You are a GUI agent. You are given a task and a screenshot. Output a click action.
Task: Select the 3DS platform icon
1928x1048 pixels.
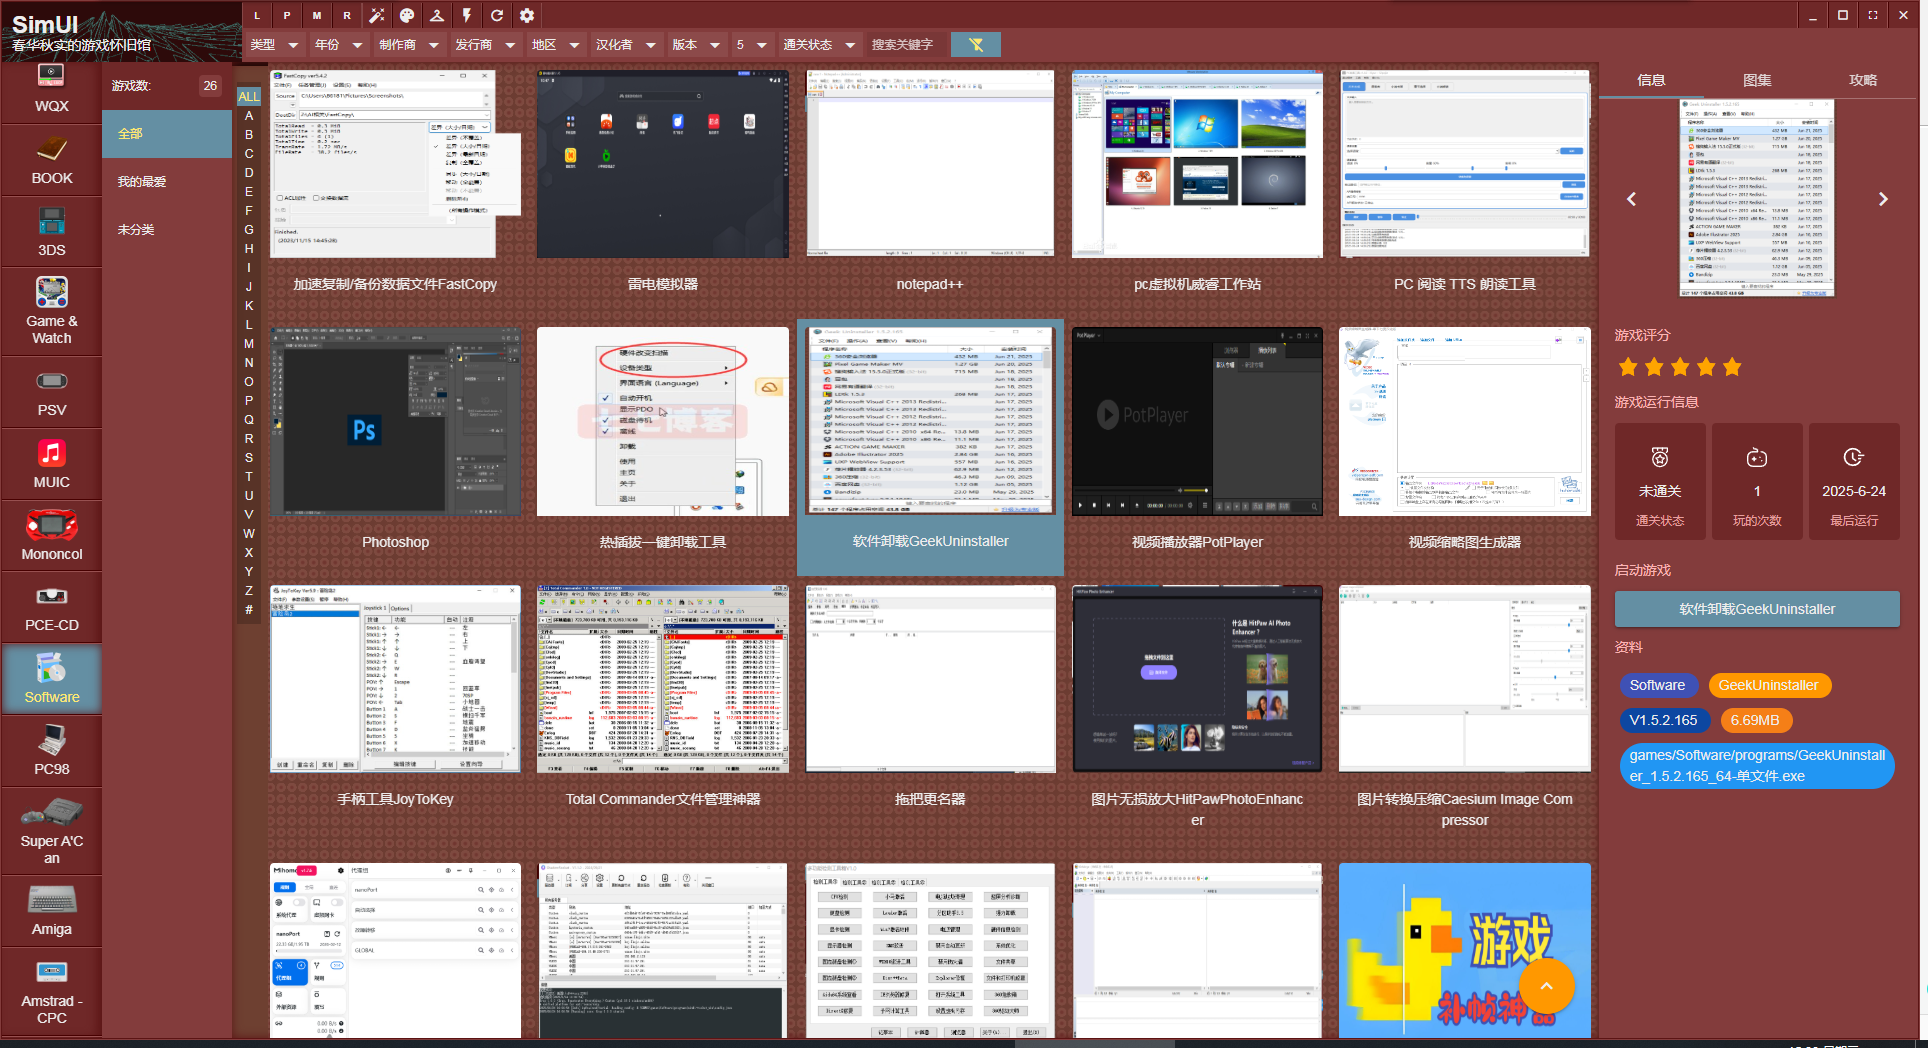coord(51,232)
